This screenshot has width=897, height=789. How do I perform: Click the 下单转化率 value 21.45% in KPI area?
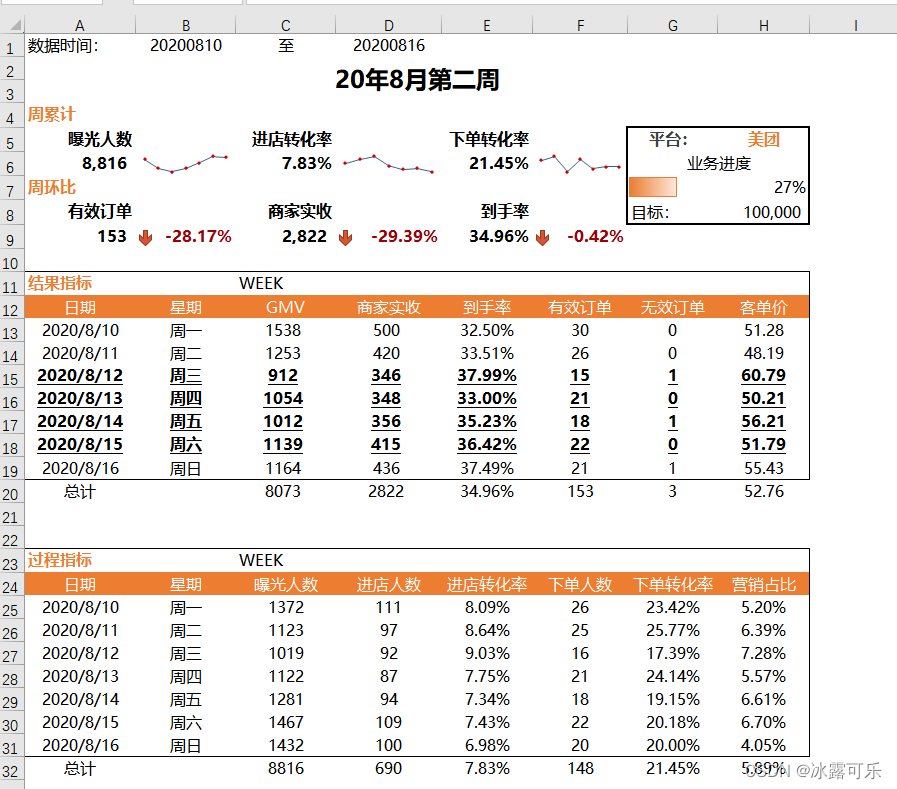point(499,163)
